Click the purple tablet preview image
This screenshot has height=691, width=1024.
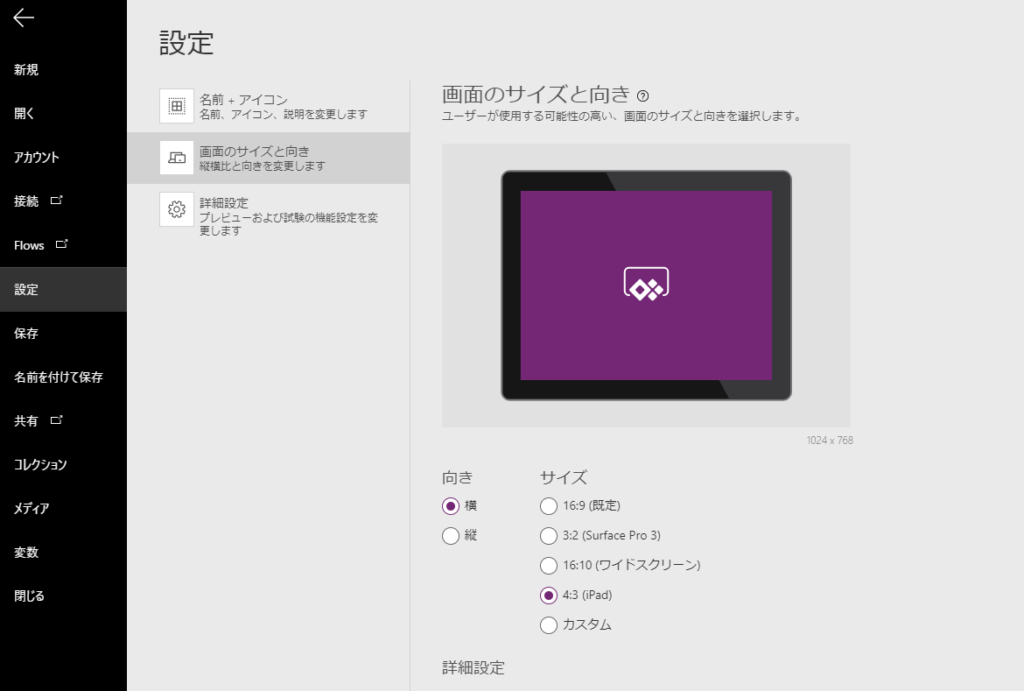pyautogui.click(x=646, y=285)
